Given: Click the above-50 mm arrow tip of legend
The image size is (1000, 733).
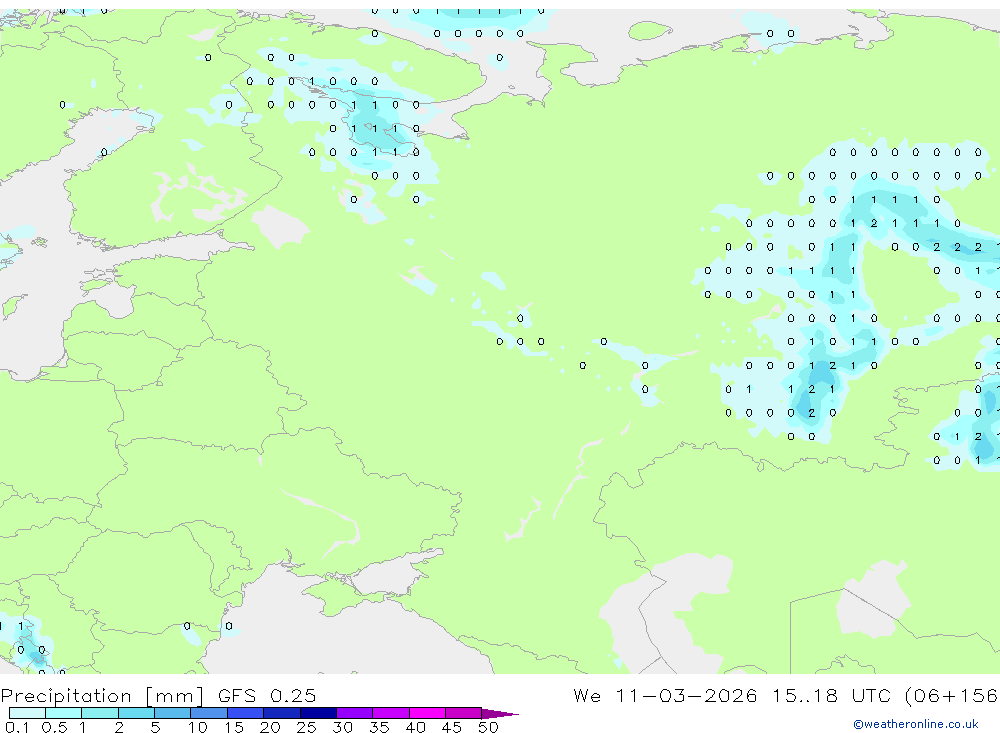Looking at the screenshot, I should [500, 714].
